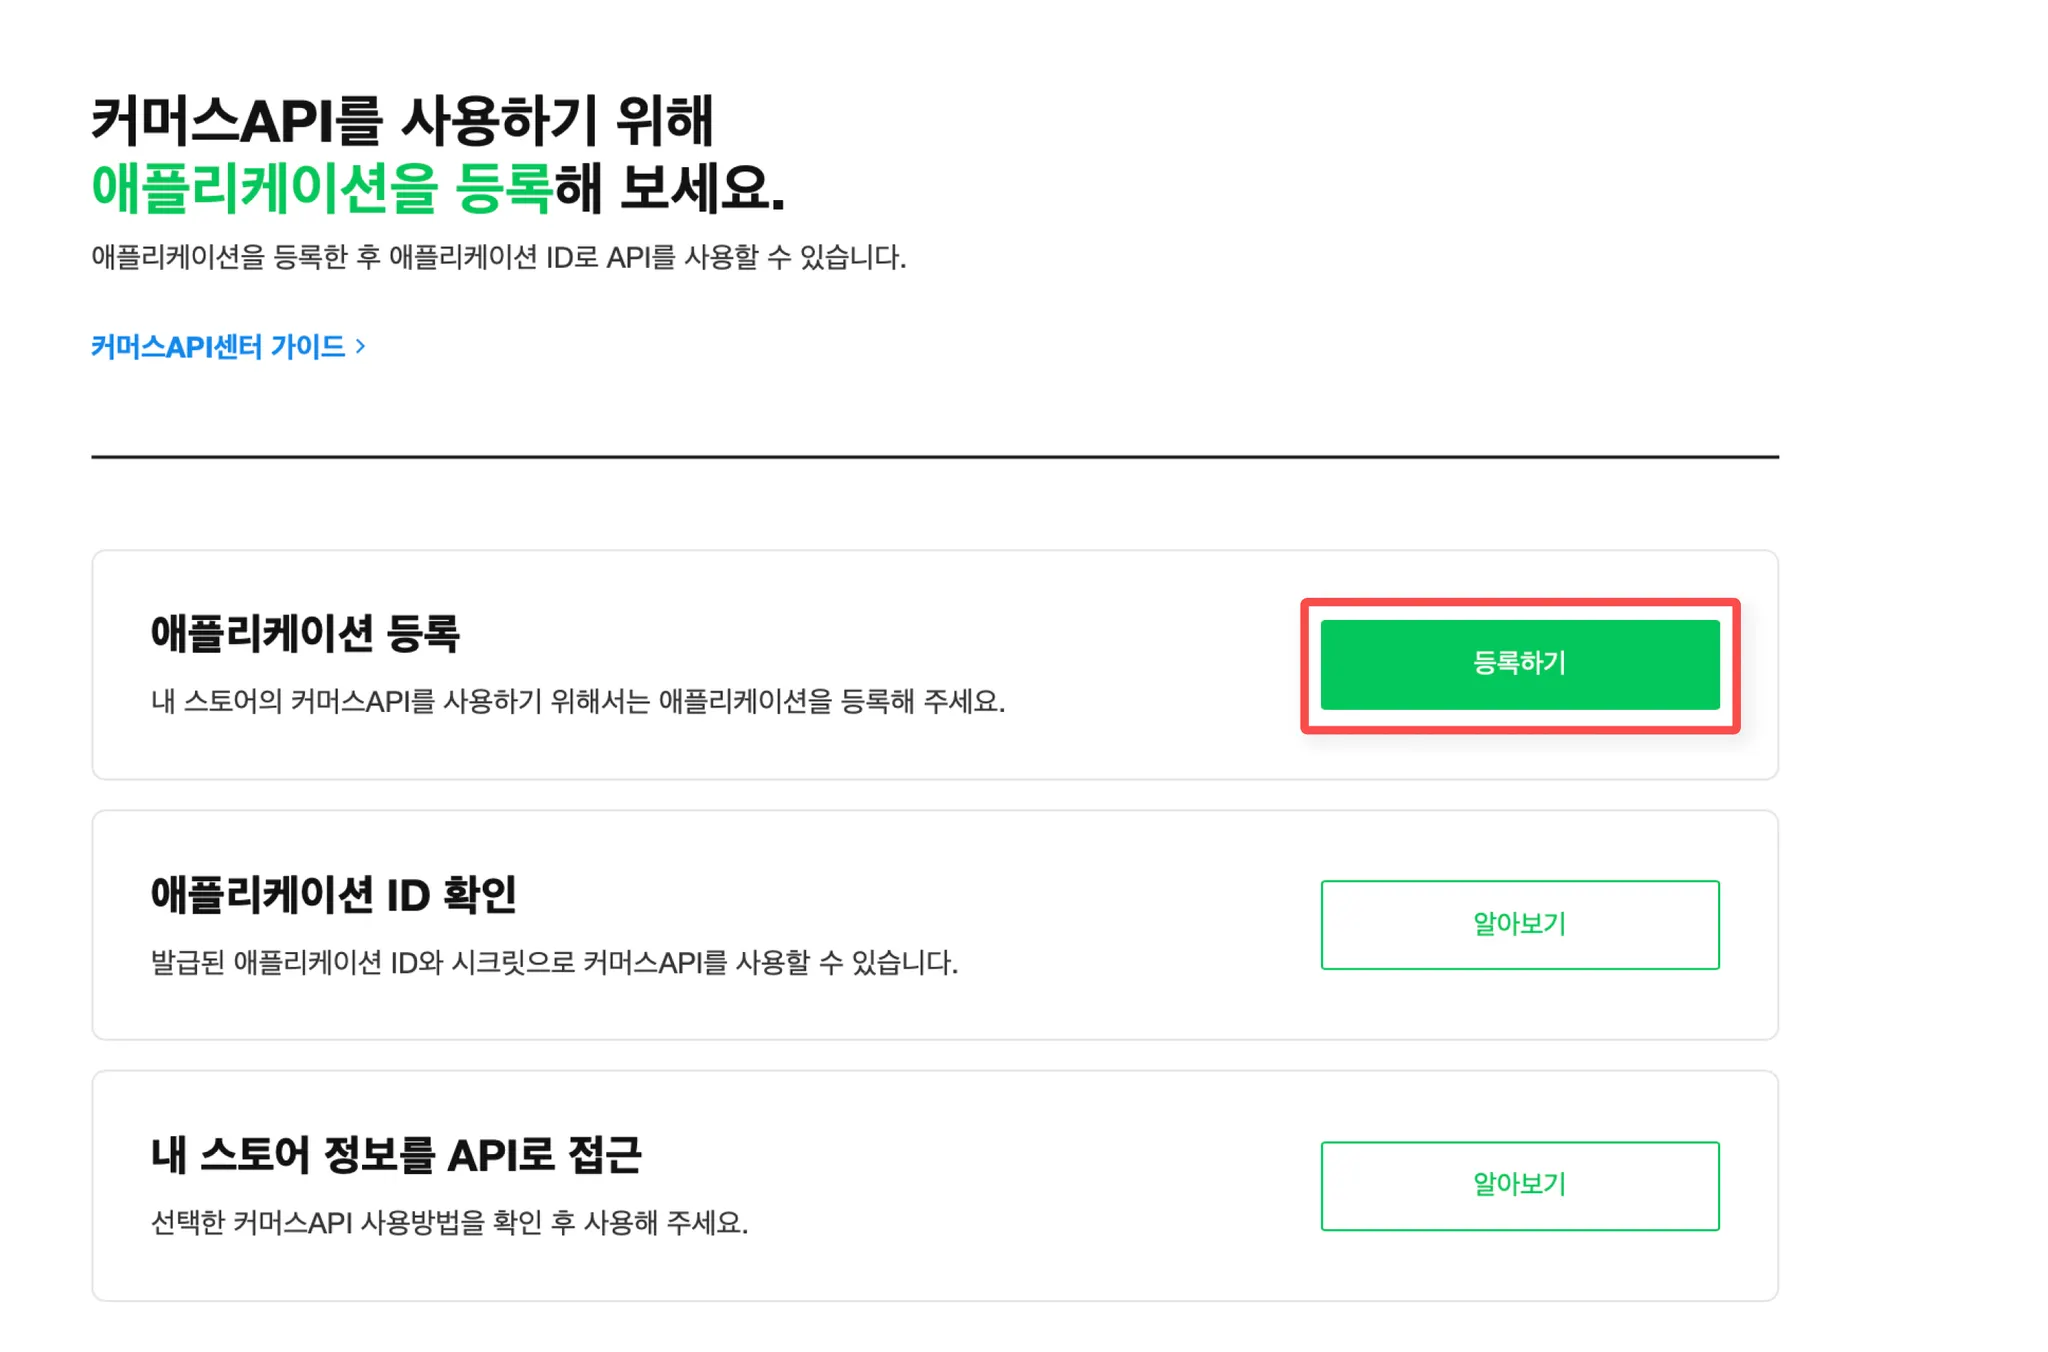Select the 내 스토어 정보를 API로 접근 heading

point(396,1155)
